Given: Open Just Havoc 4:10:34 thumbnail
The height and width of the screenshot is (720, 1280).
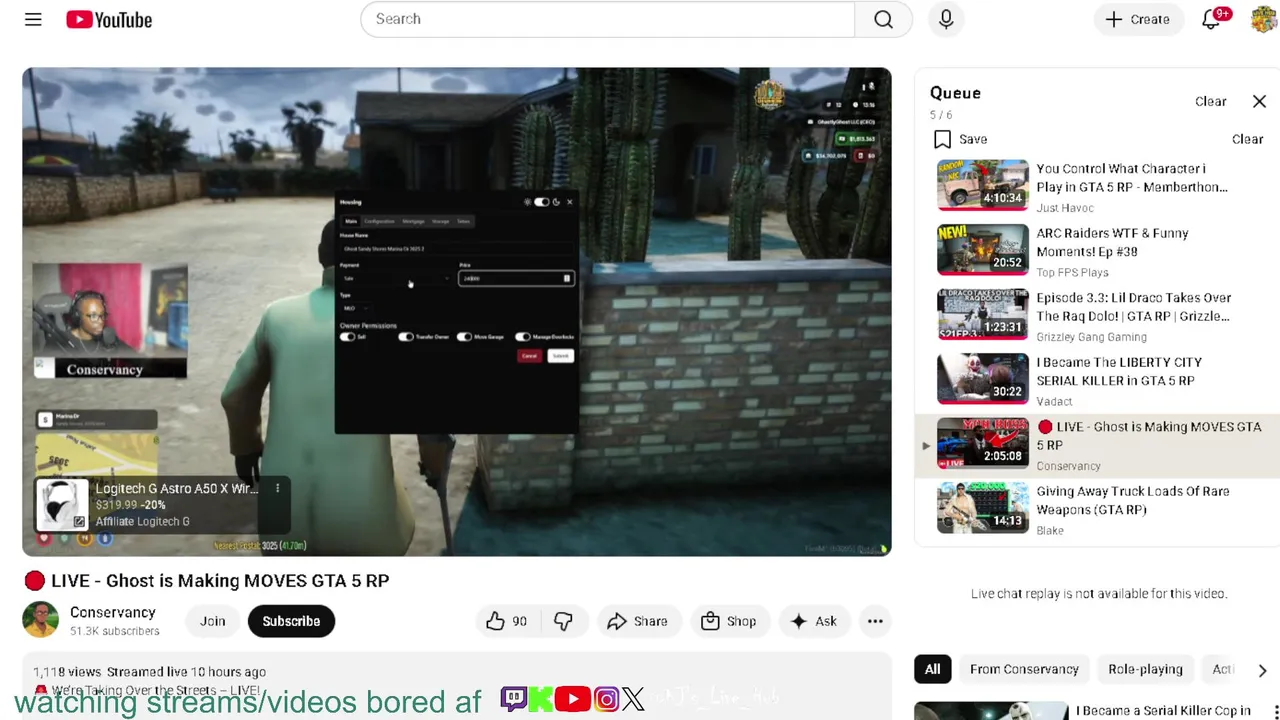Looking at the screenshot, I should (982, 185).
